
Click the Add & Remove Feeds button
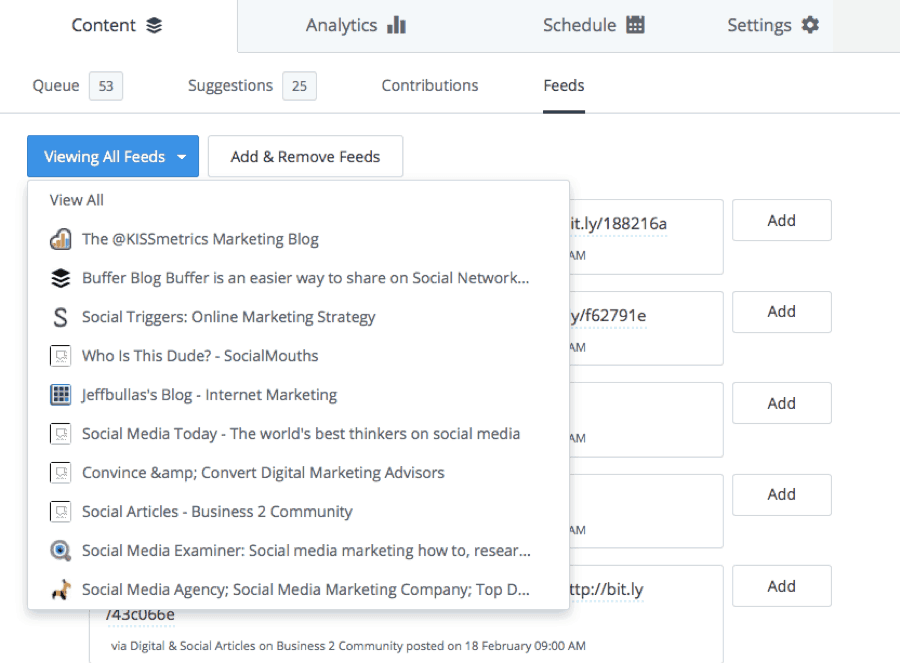click(x=305, y=156)
